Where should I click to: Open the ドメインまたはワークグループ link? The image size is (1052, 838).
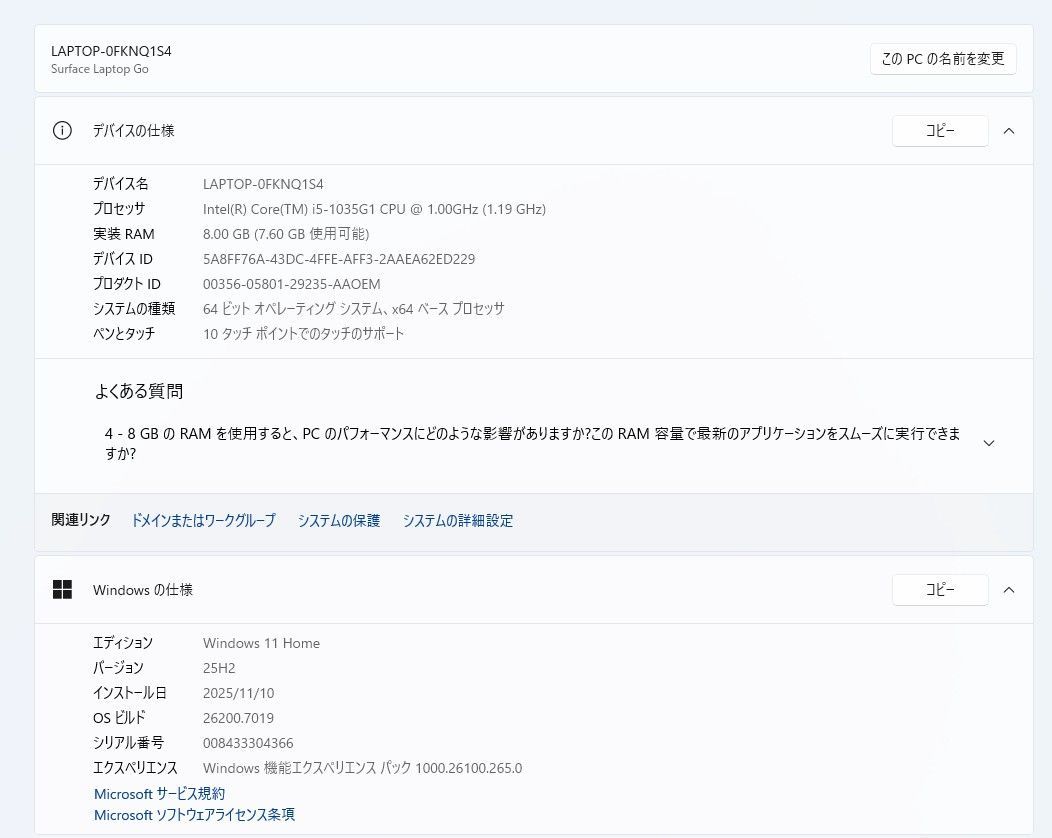203,521
